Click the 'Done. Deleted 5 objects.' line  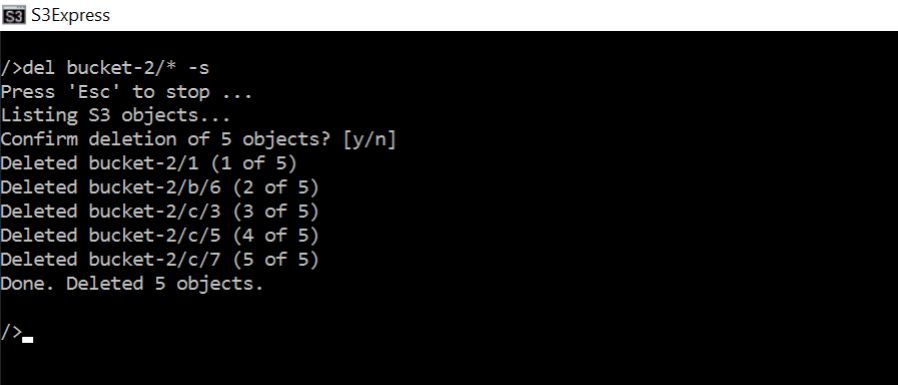[x=132, y=284]
